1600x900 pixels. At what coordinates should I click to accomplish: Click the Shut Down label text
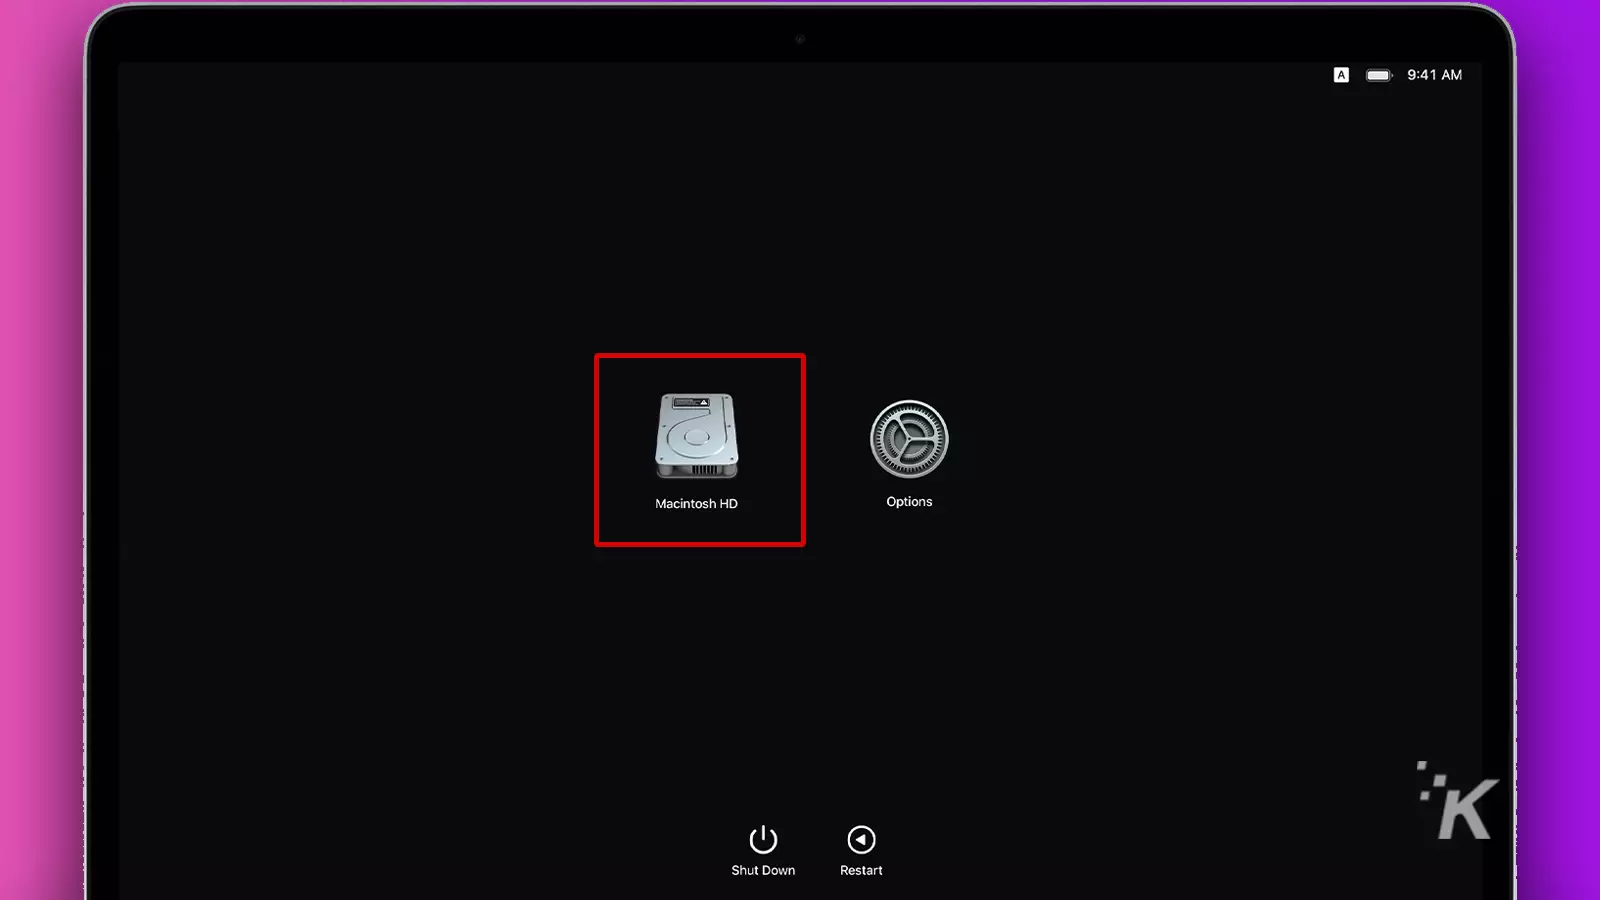coord(763,871)
